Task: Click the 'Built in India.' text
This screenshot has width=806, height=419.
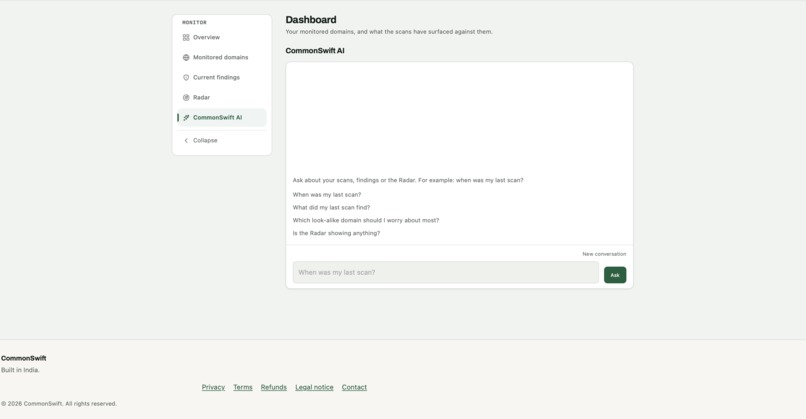Action: click(x=20, y=370)
